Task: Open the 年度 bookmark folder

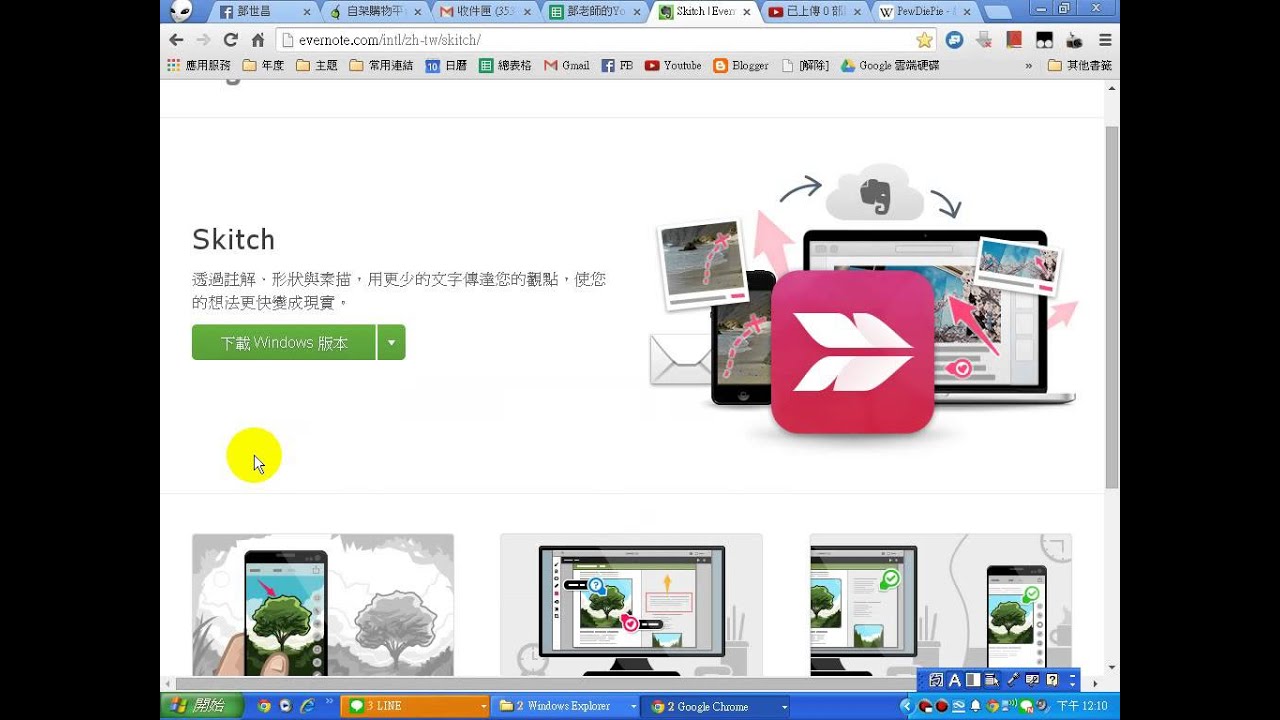Action: pos(264,66)
